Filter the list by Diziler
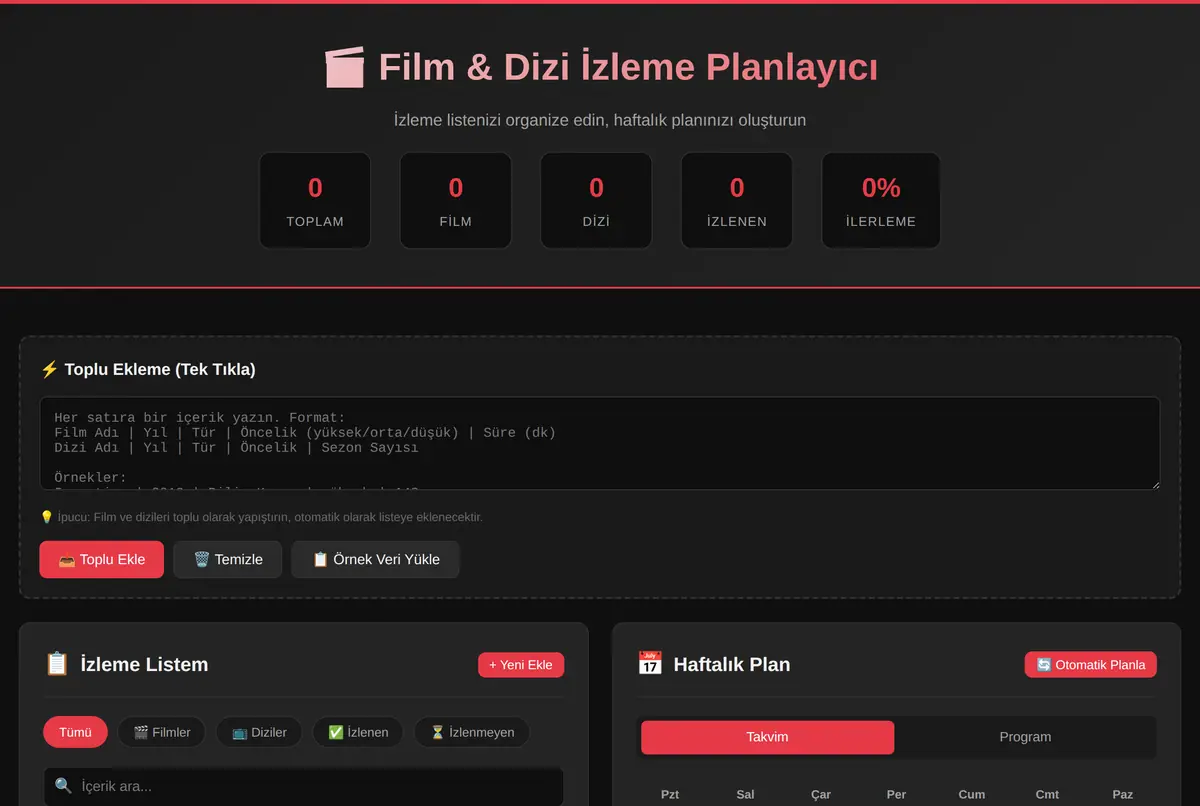 [x=259, y=732]
